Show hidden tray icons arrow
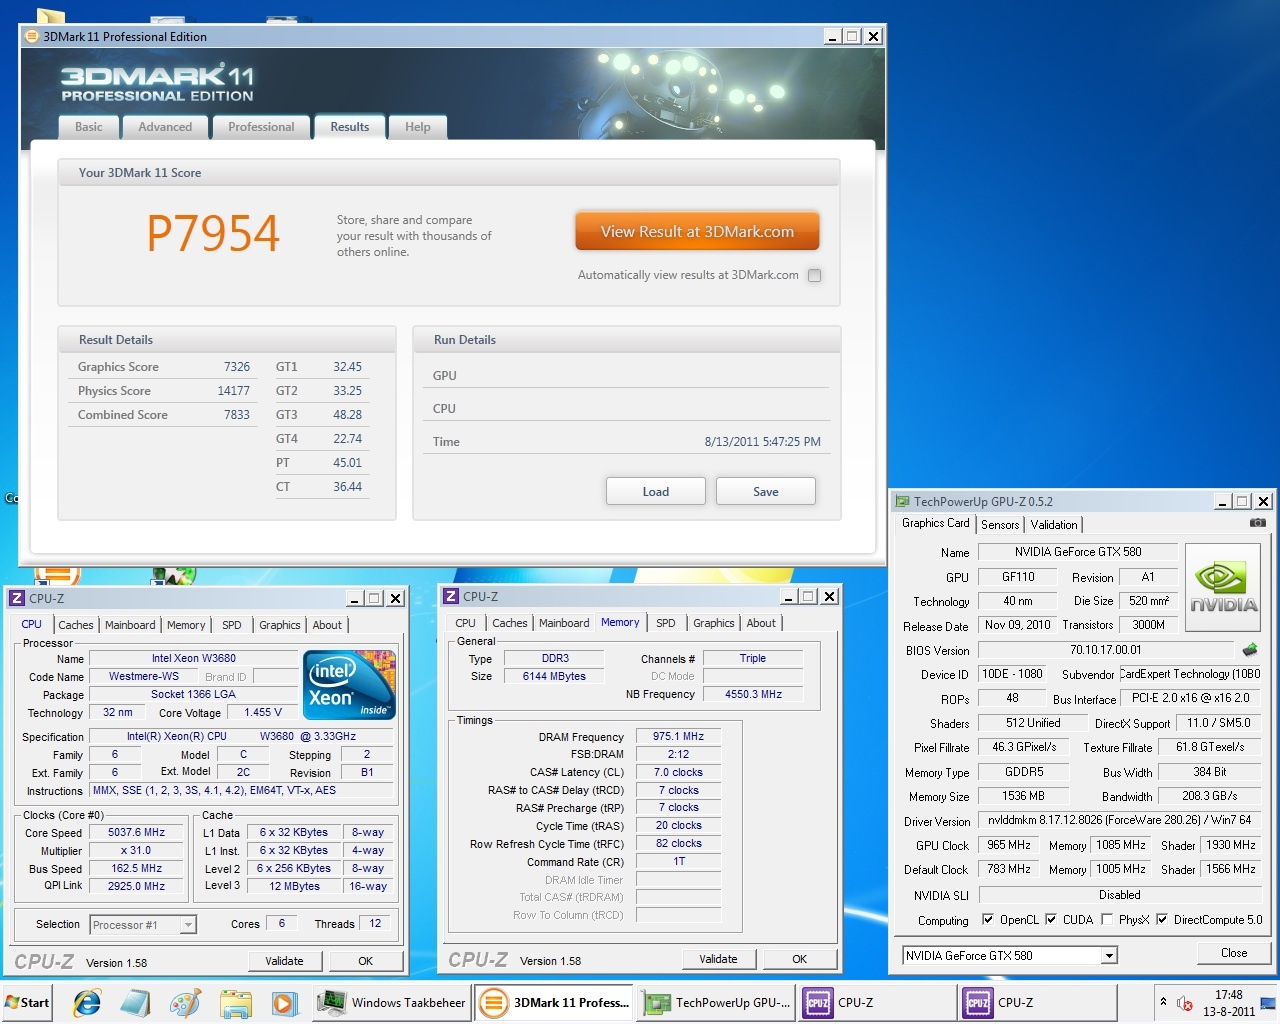The height and width of the screenshot is (1024, 1280). [1163, 1002]
